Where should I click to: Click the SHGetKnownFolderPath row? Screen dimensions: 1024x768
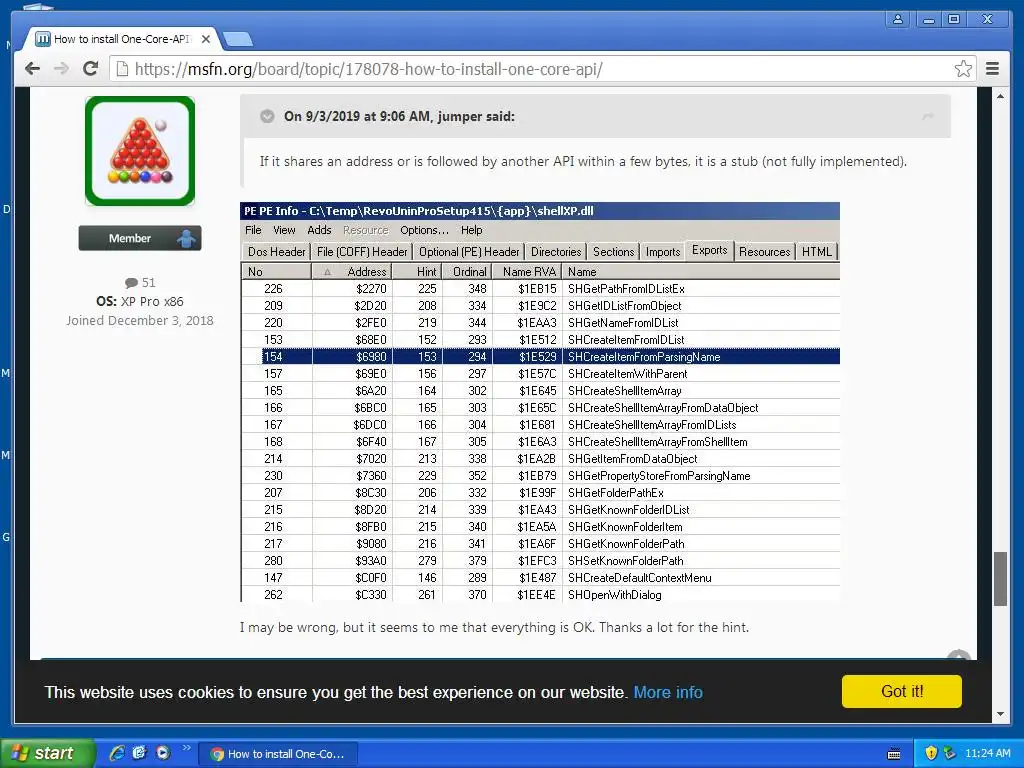tap(540, 543)
